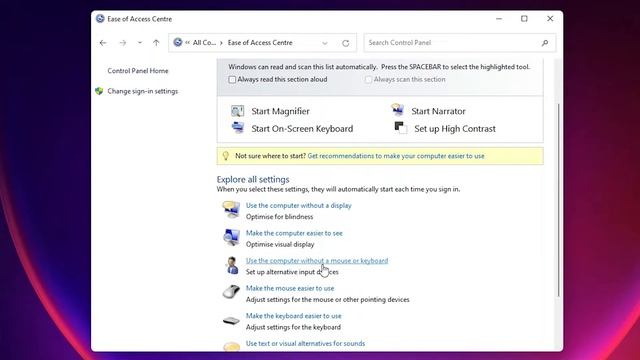The height and width of the screenshot is (360, 640).
Task: Click the Start Narrator icon
Action: 397,110
